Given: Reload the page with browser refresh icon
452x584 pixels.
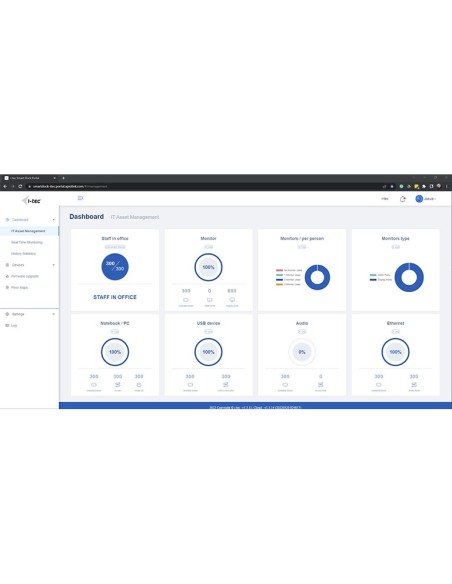Looking at the screenshot, I should point(20,186).
